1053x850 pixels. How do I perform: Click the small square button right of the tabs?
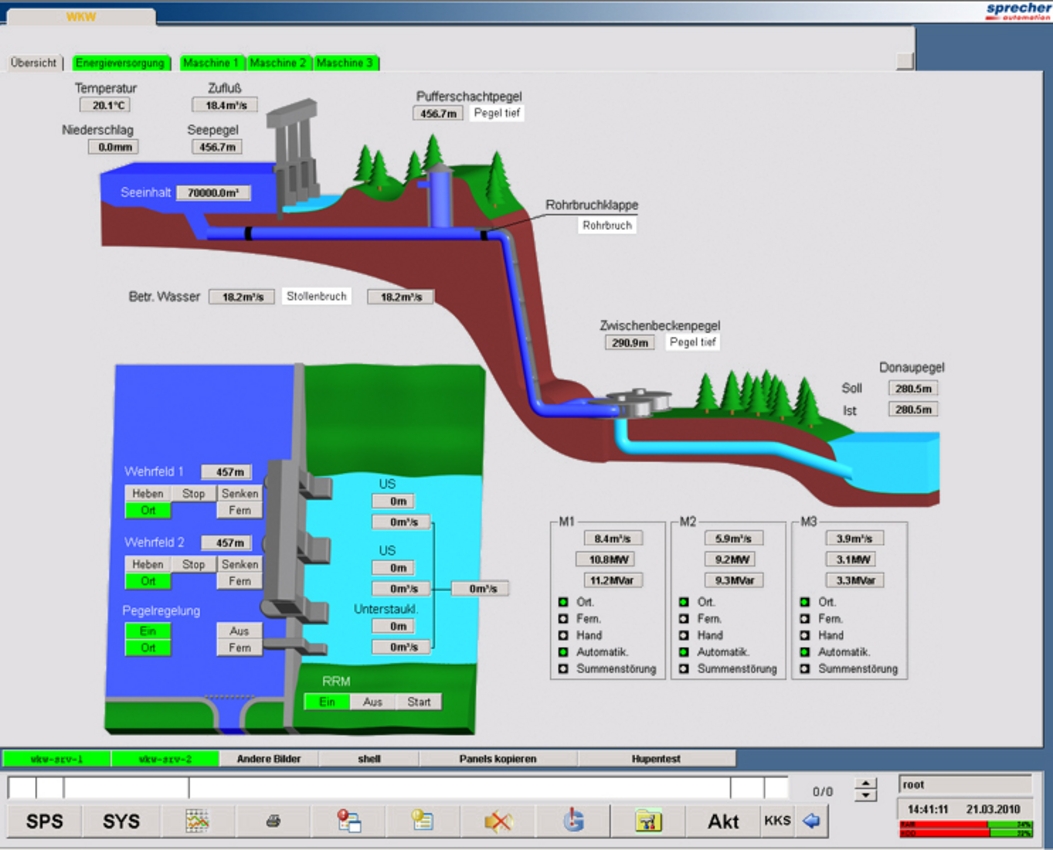coord(904,61)
